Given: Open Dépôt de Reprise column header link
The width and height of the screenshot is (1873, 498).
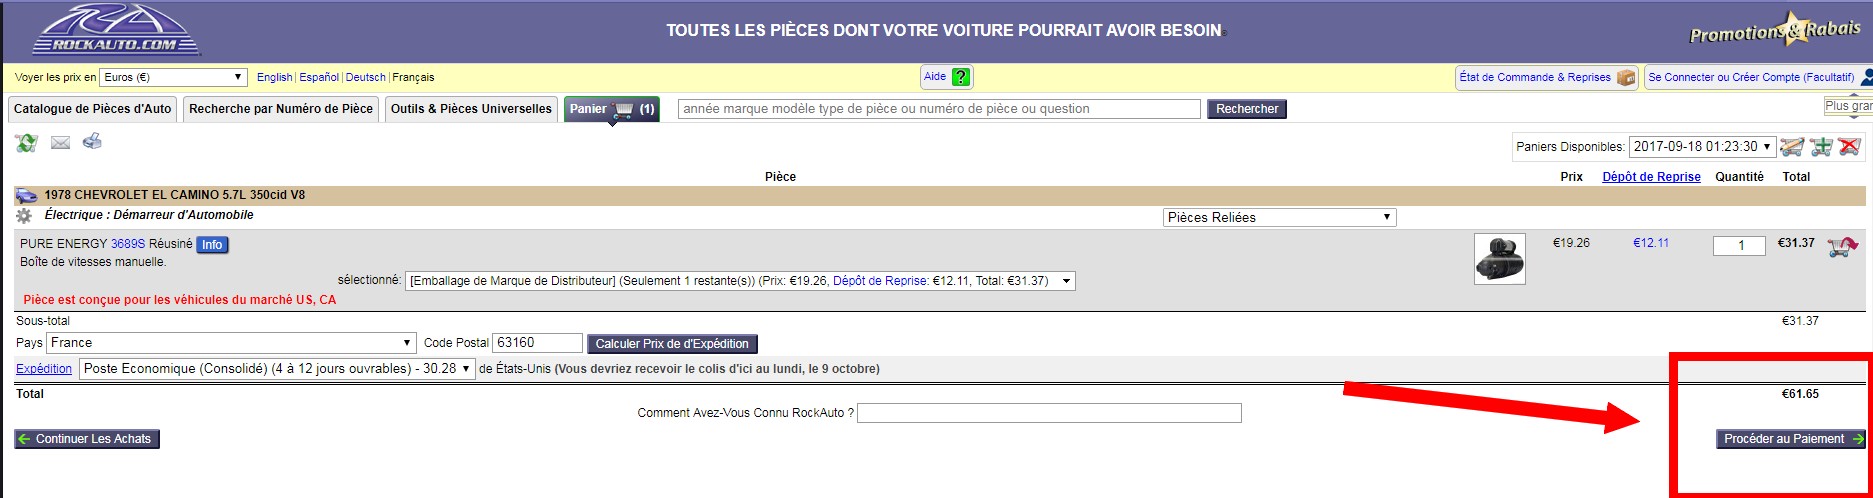Looking at the screenshot, I should click(1651, 177).
